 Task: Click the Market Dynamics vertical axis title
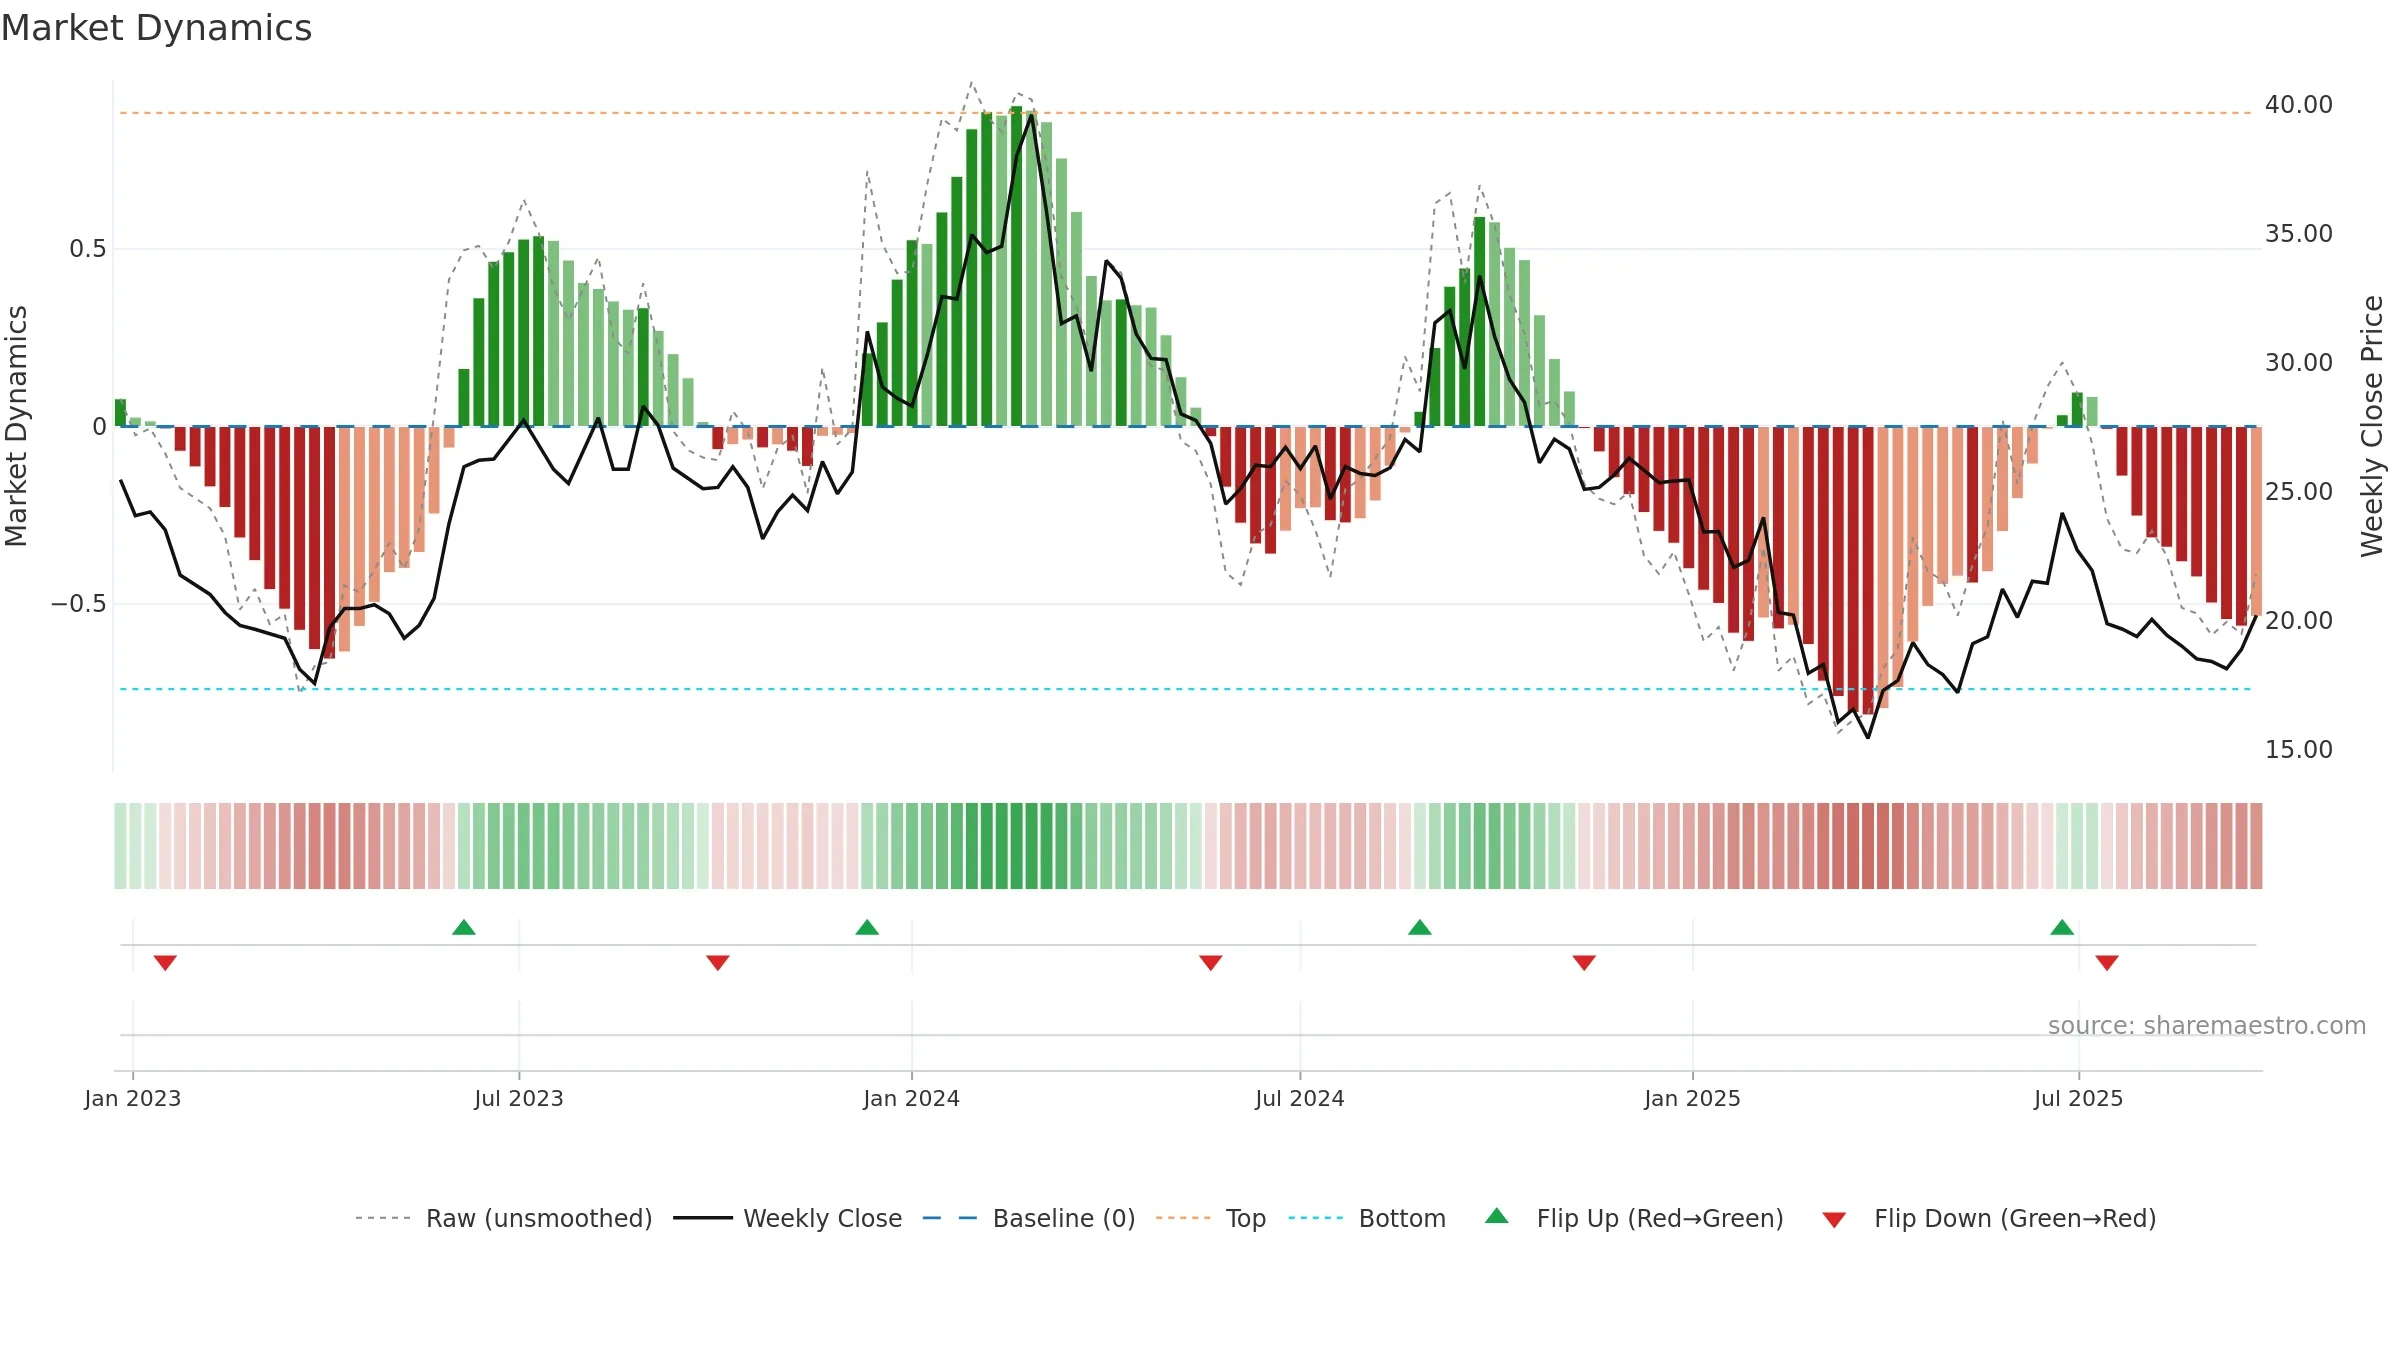[16, 426]
